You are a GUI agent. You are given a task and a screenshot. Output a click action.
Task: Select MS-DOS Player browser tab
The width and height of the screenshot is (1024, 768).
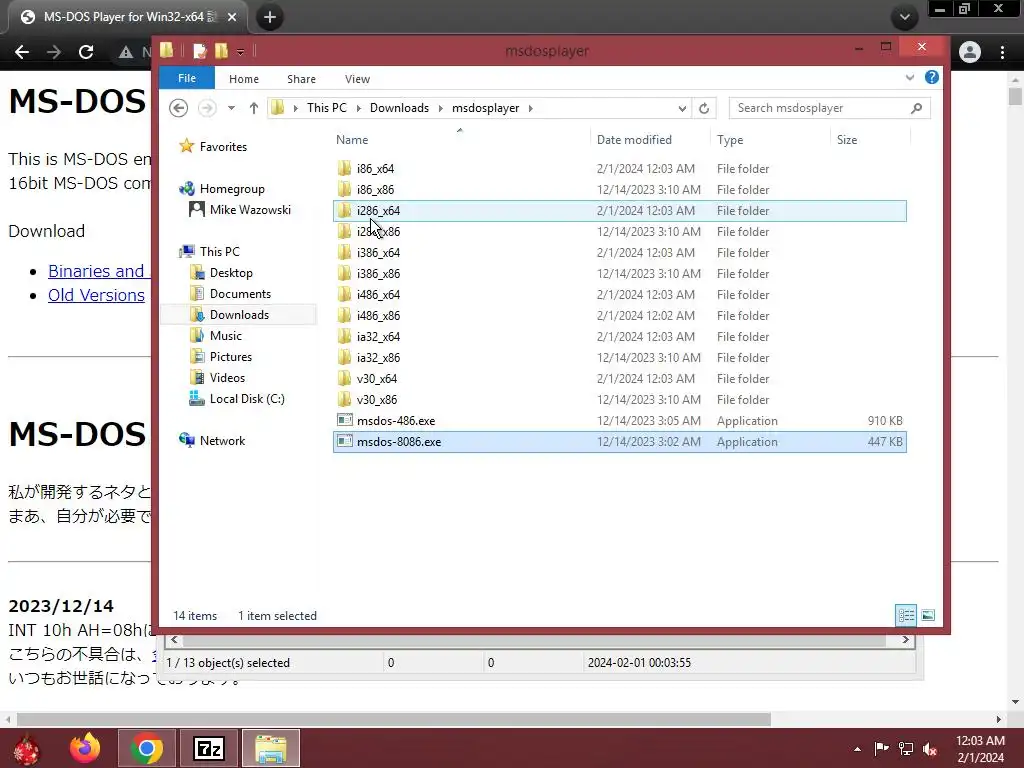tap(127, 18)
